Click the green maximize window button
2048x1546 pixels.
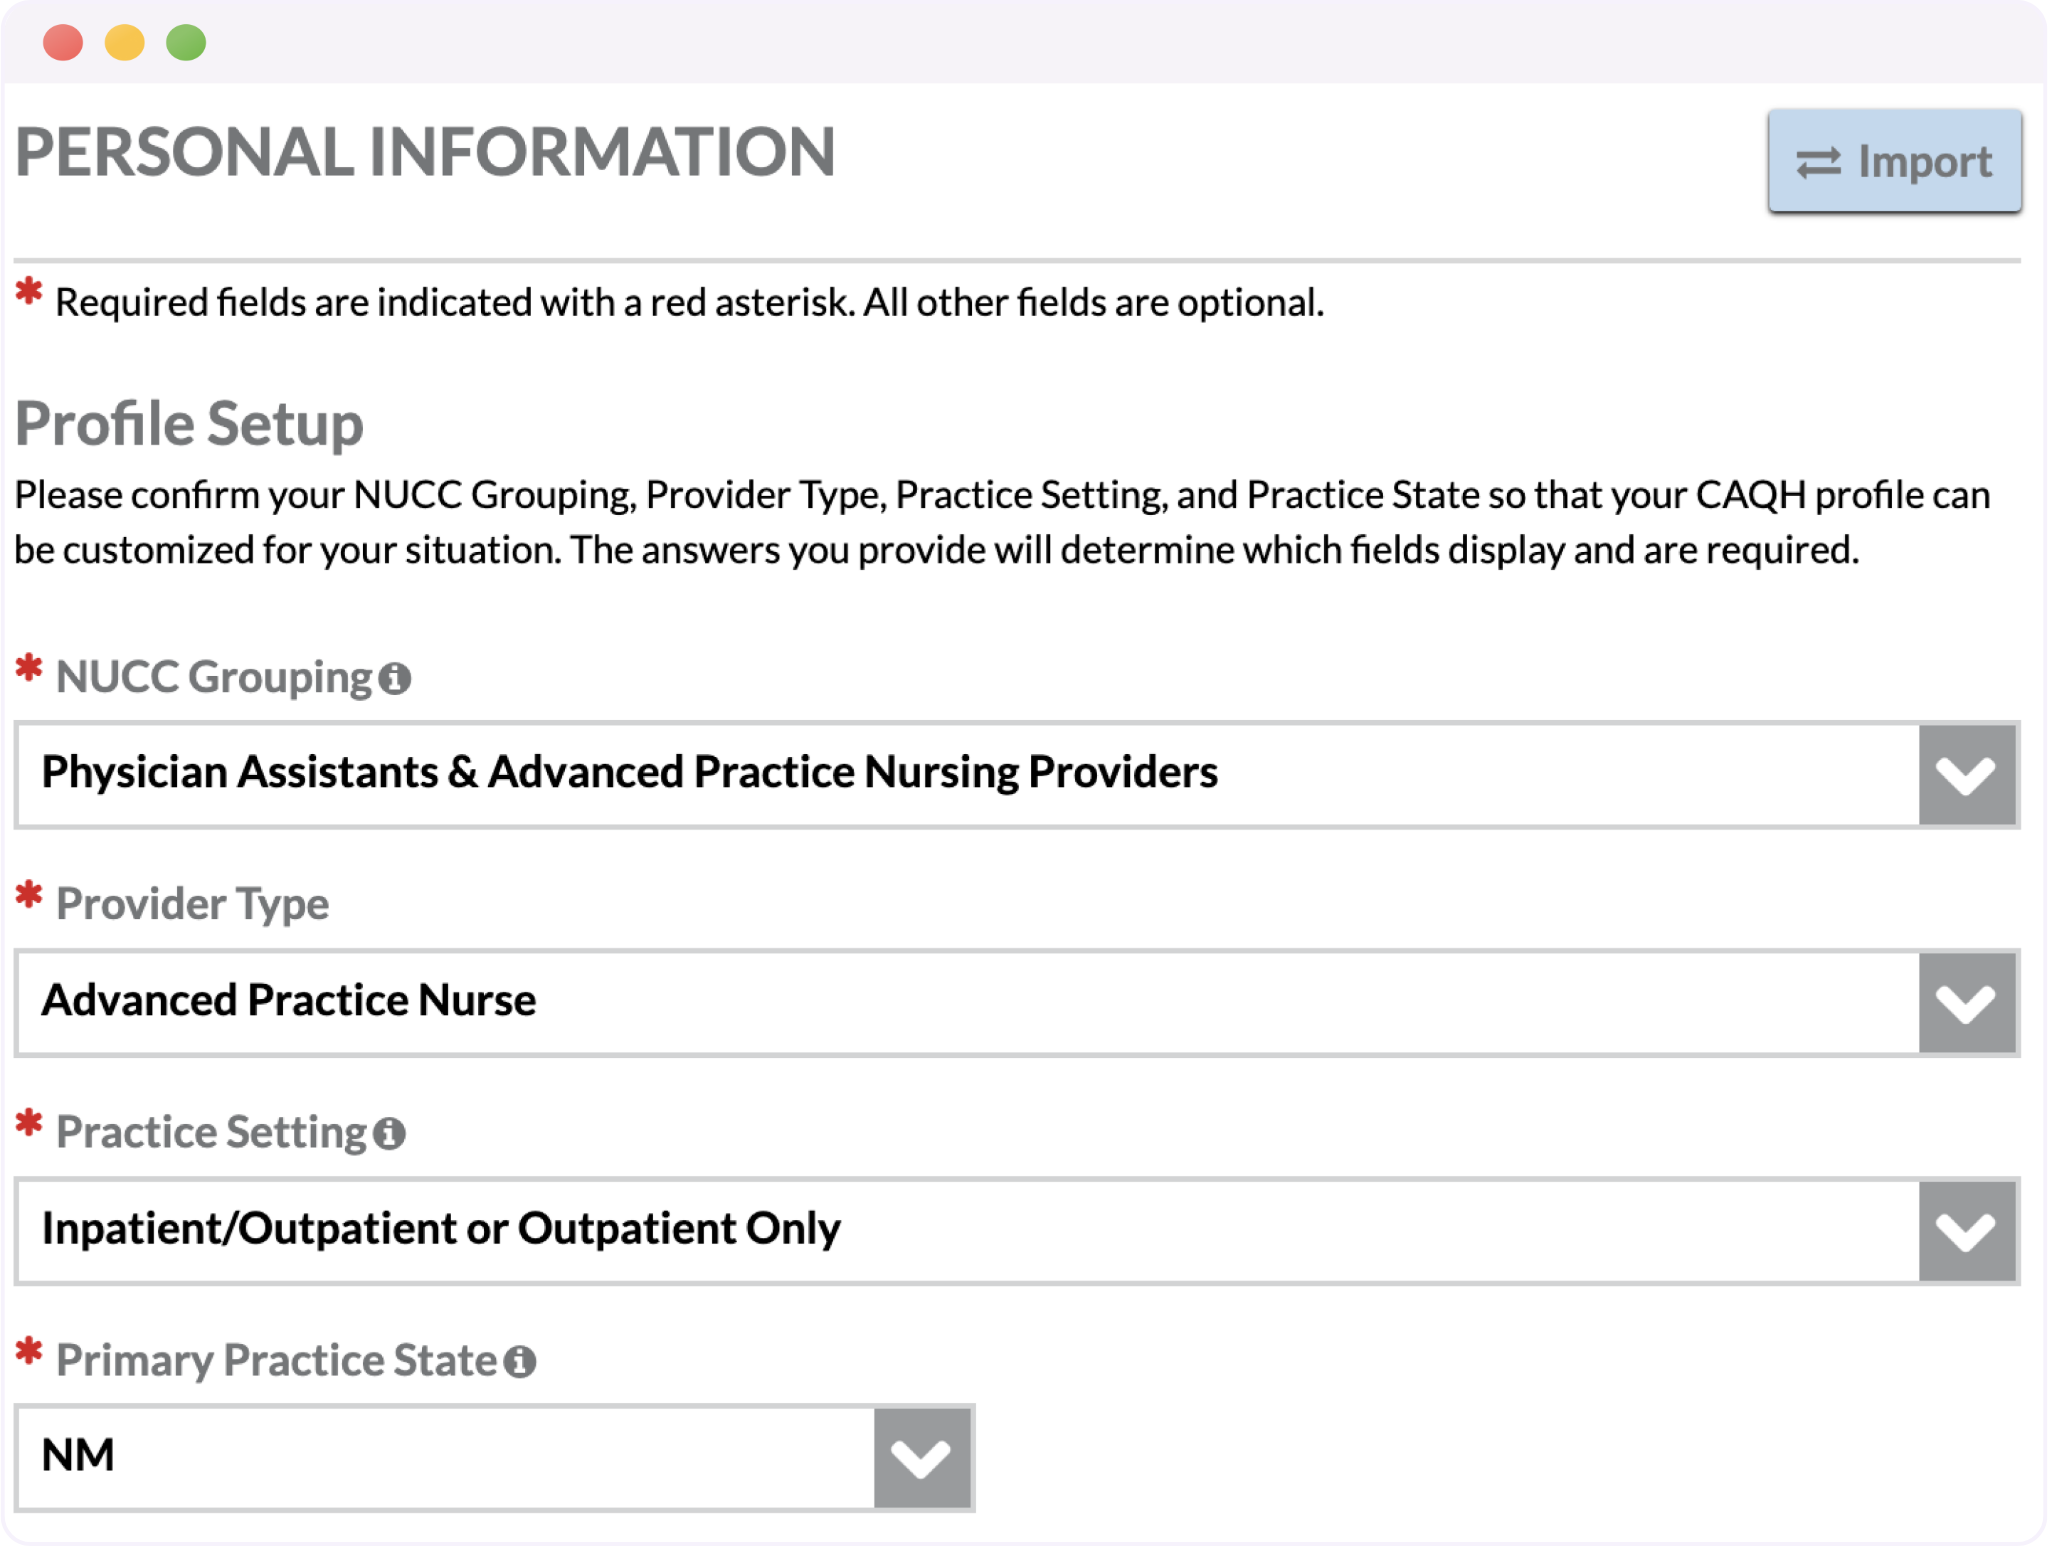(186, 43)
